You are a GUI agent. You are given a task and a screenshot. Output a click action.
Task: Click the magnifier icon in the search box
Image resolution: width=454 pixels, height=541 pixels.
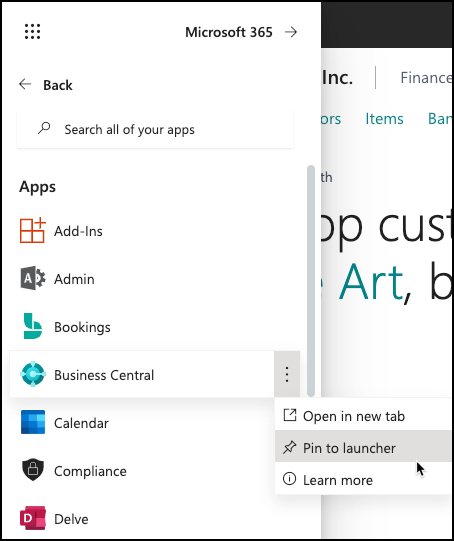pos(44,128)
